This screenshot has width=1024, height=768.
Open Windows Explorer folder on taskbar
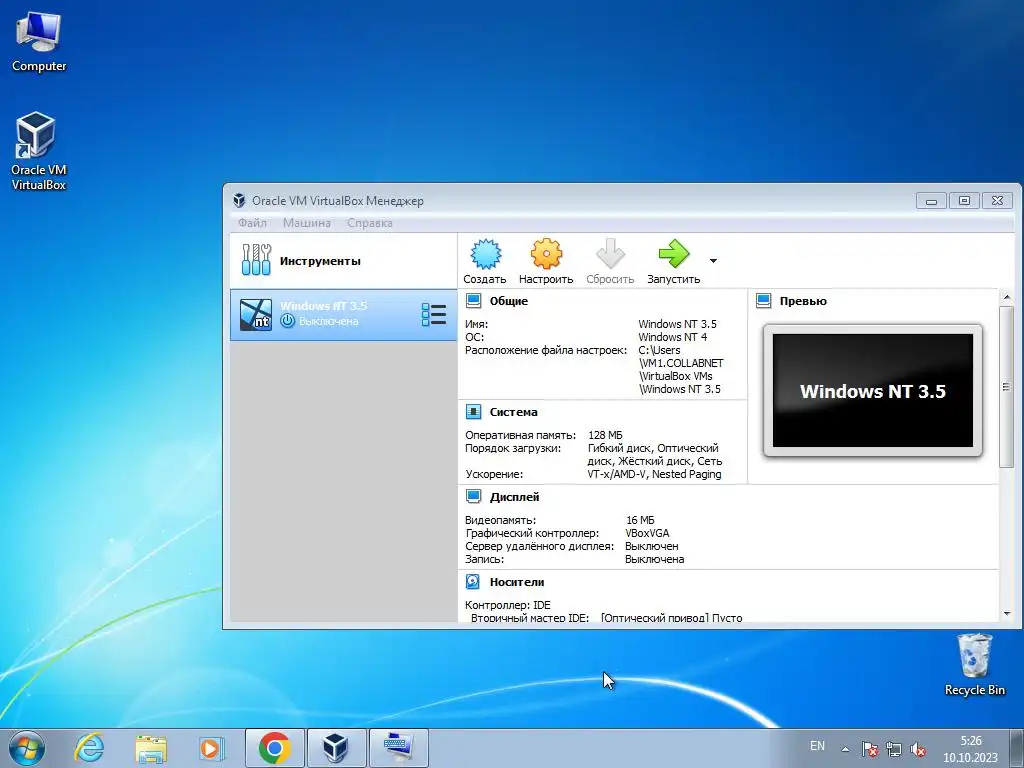point(151,748)
